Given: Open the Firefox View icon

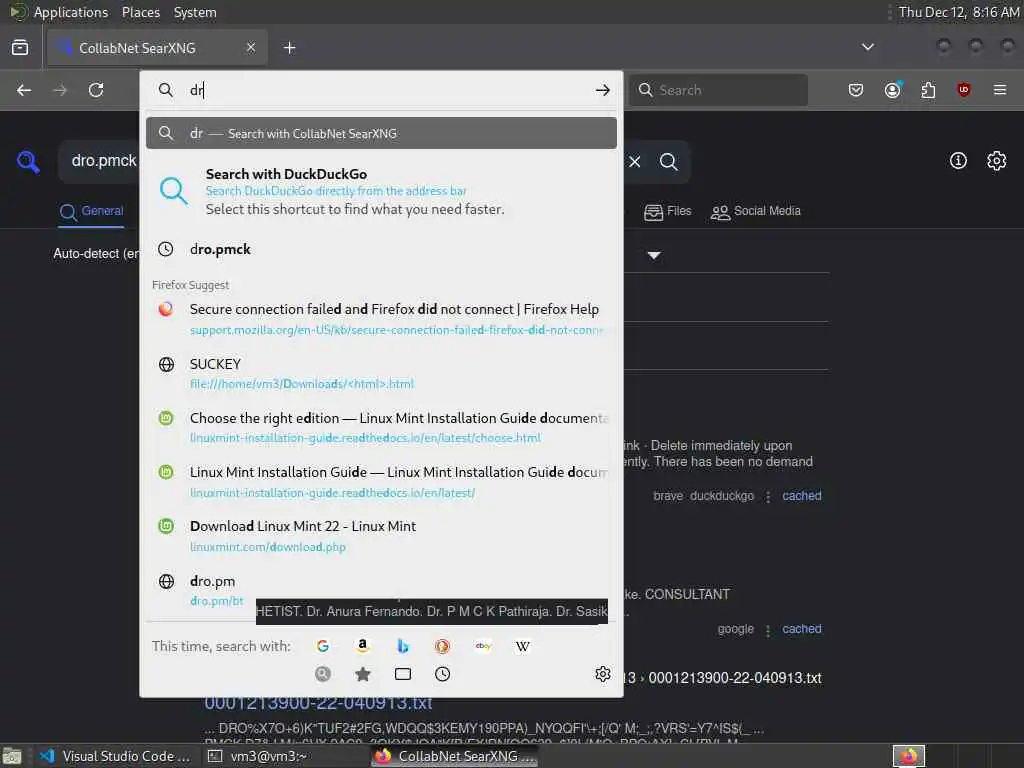Looking at the screenshot, I should (x=20, y=48).
